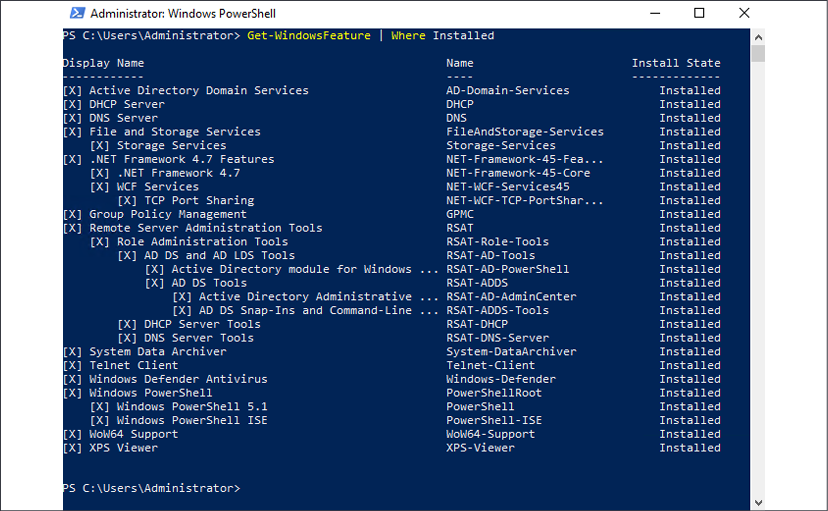Click the Windows PowerShell title bar text

[x=183, y=14]
